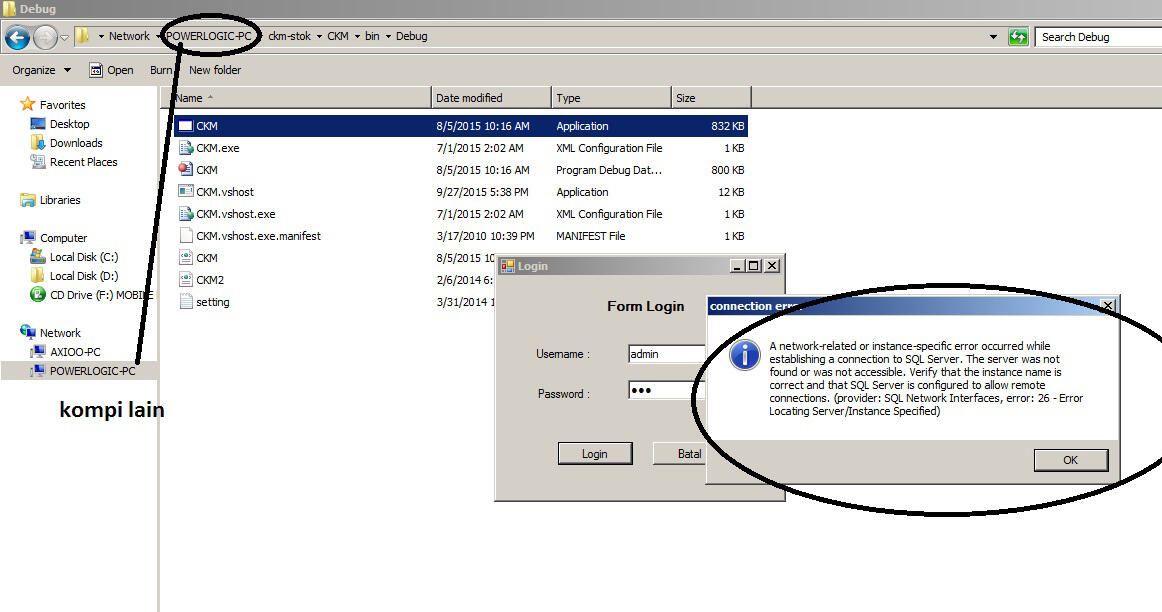Image resolution: width=1162 pixels, height=612 pixels.
Task: Click the Login button on the form
Action: 594,454
